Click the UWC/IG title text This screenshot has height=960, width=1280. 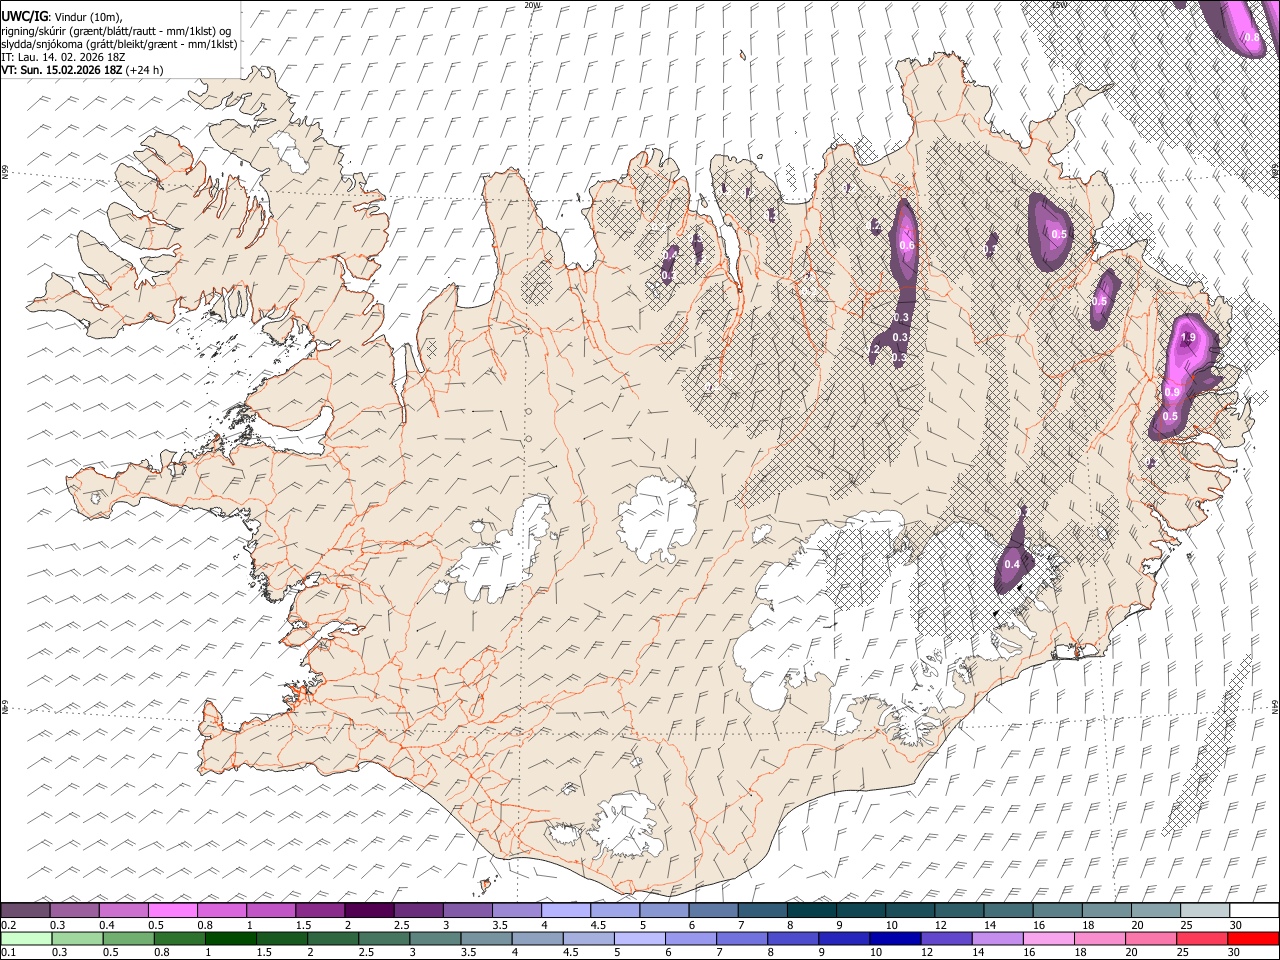pos(23,16)
